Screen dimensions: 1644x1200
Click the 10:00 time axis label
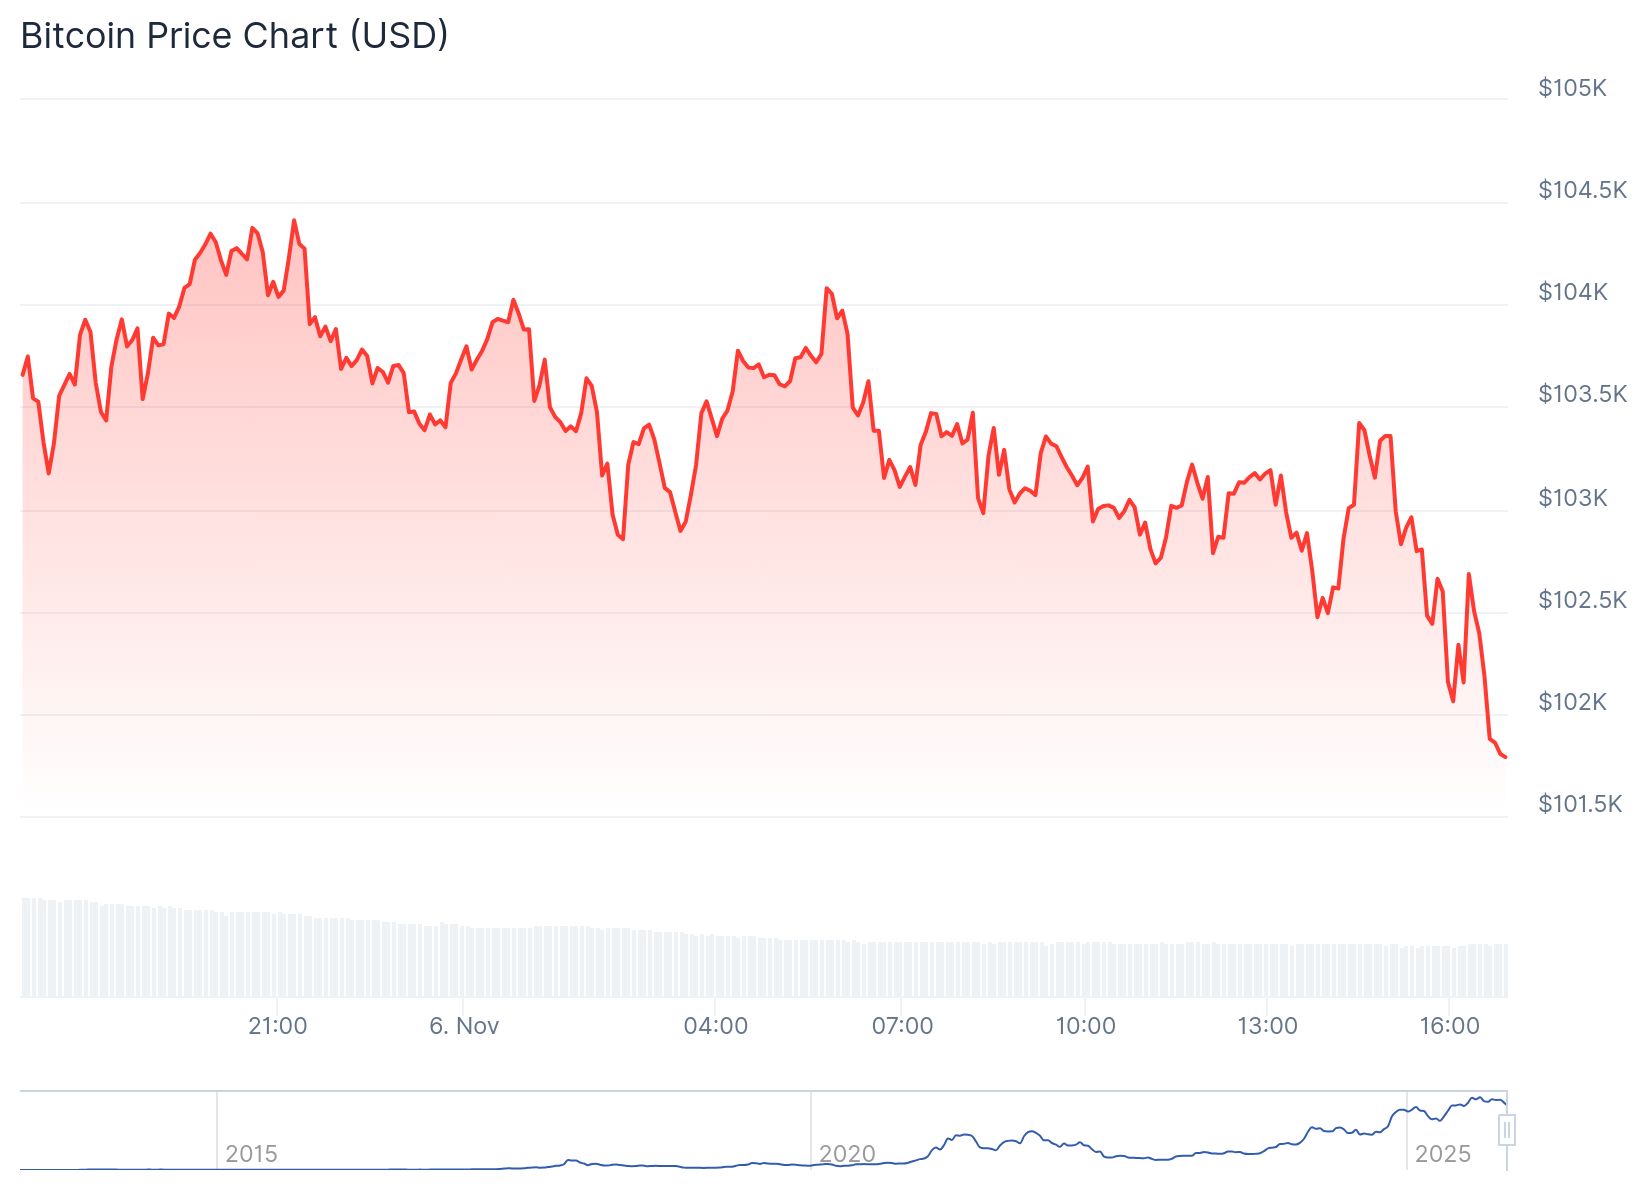tap(1086, 1026)
